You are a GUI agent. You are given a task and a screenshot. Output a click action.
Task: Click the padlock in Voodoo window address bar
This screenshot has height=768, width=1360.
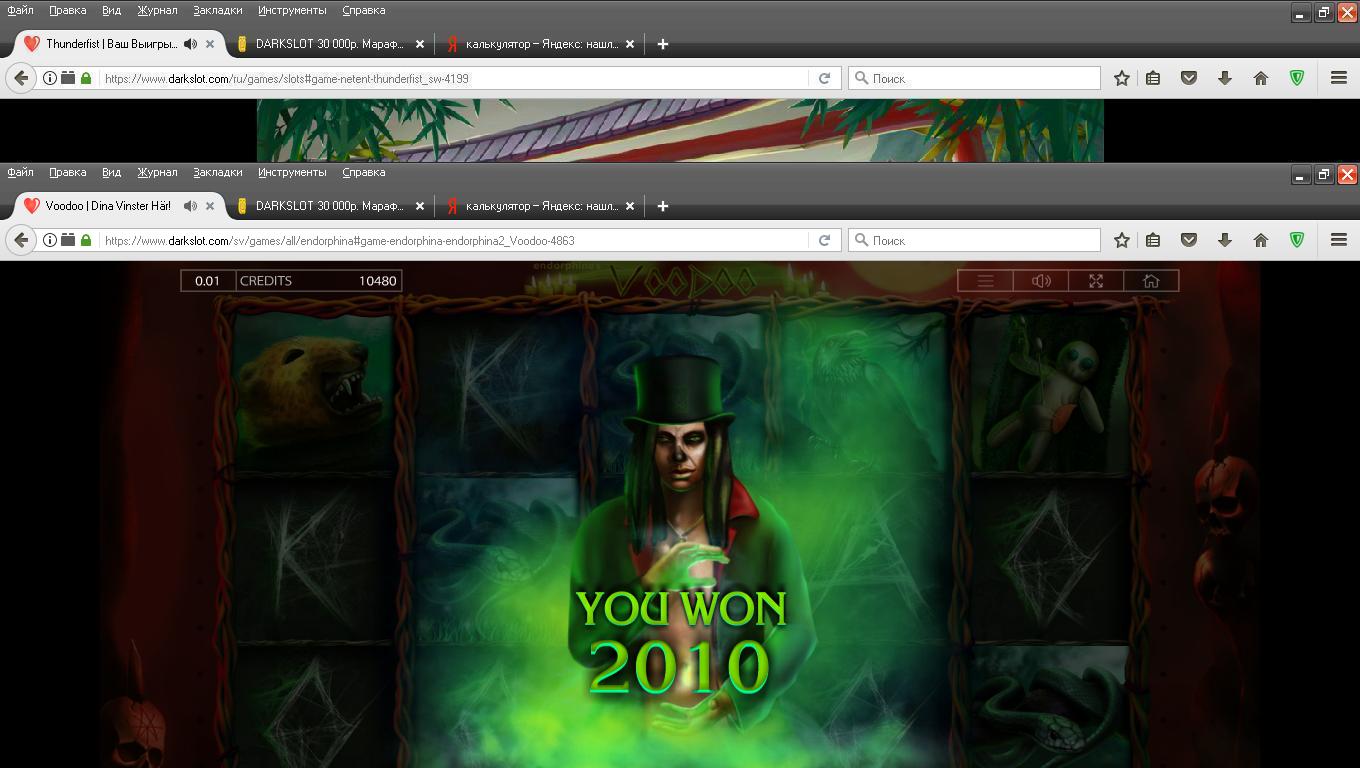(86, 240)
